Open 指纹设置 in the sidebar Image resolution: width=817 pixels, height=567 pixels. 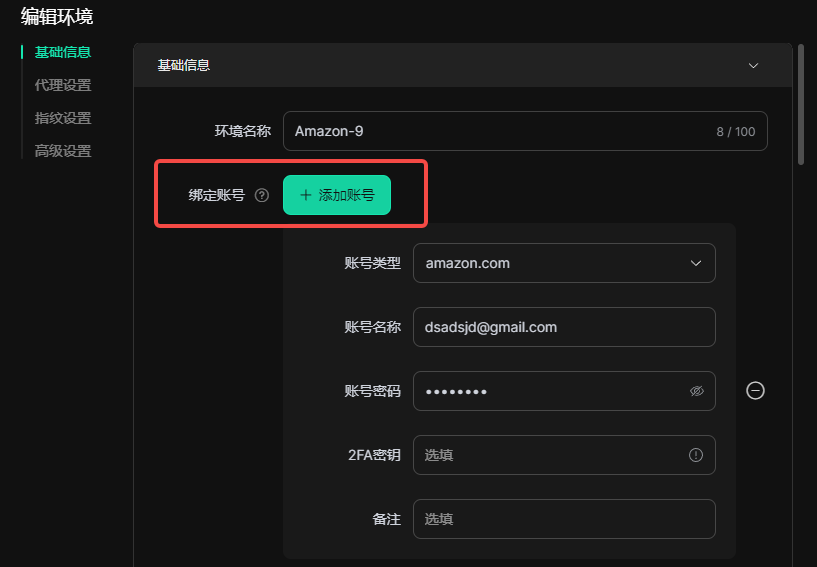pyautogui.click(x=63, y=118)
